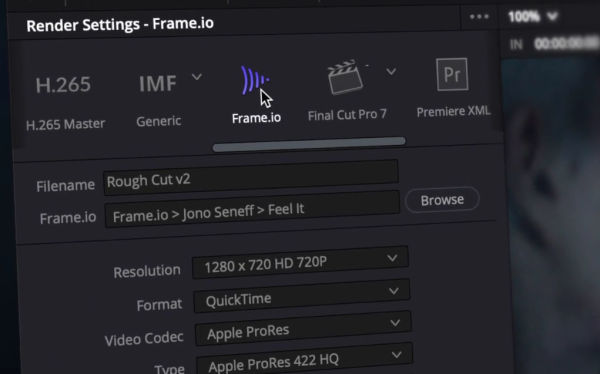This screenshot has width=600, height=374.
Task: Select the Premiere XML preset icon
Action: pyautogui.click(x=452, y=74)
